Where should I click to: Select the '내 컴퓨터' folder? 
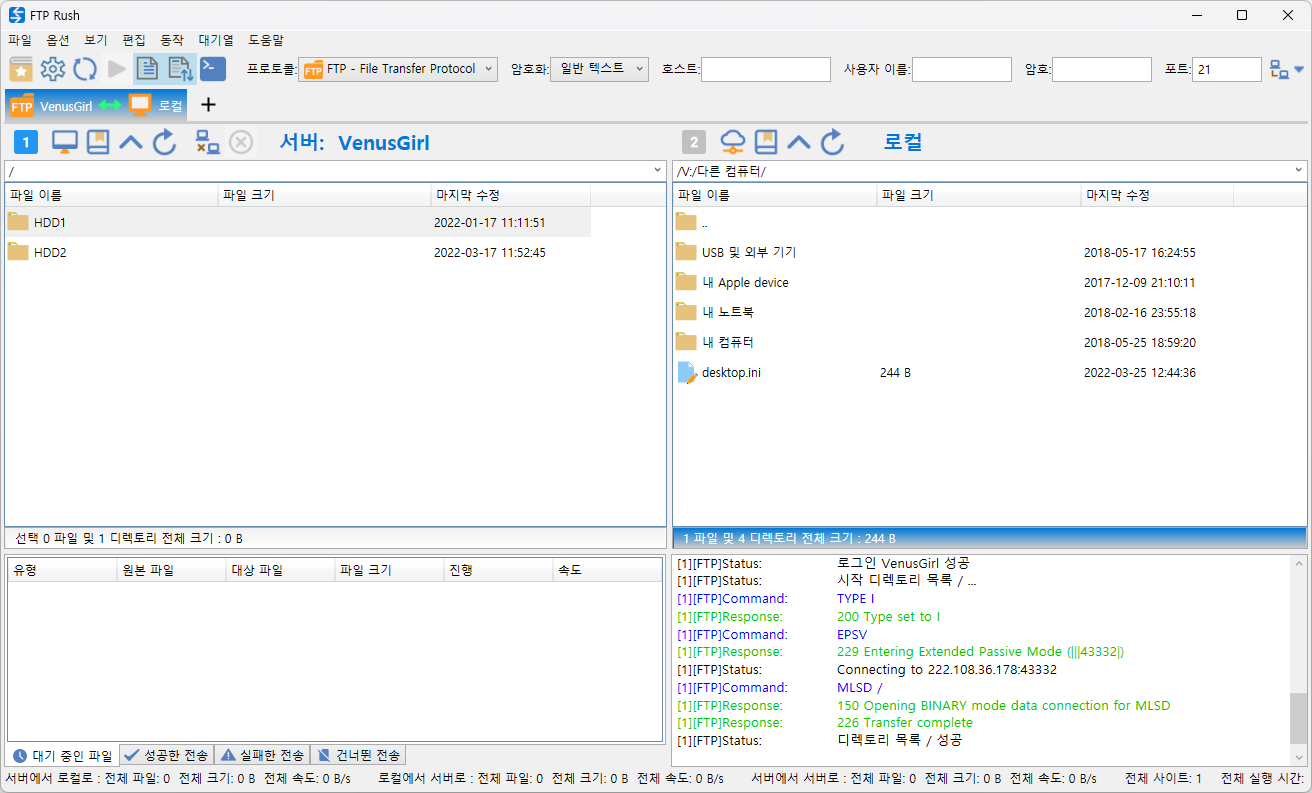(x=953, y=342)
